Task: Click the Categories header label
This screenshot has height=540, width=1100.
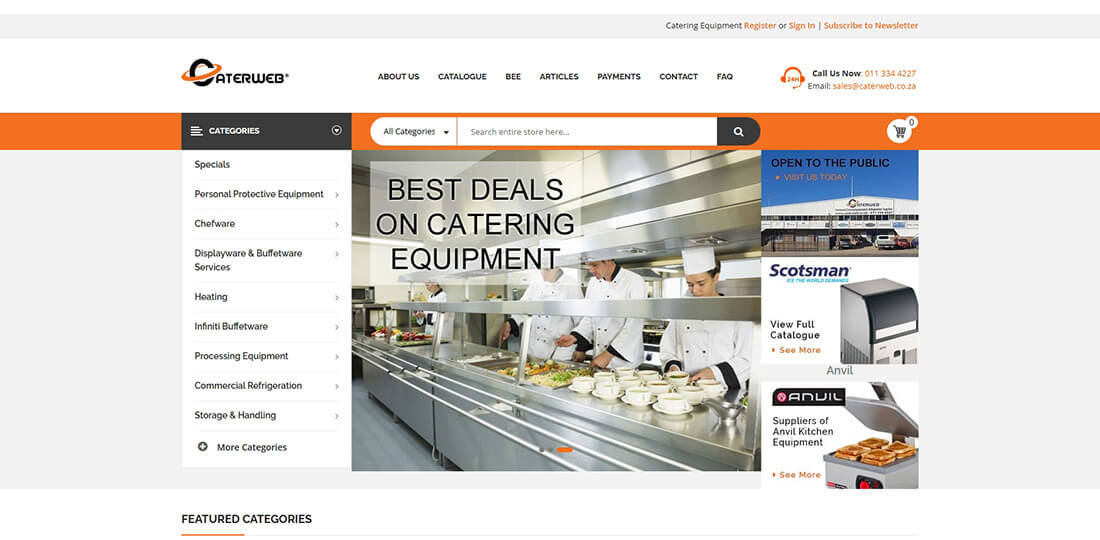Action: tap(234, 131)
